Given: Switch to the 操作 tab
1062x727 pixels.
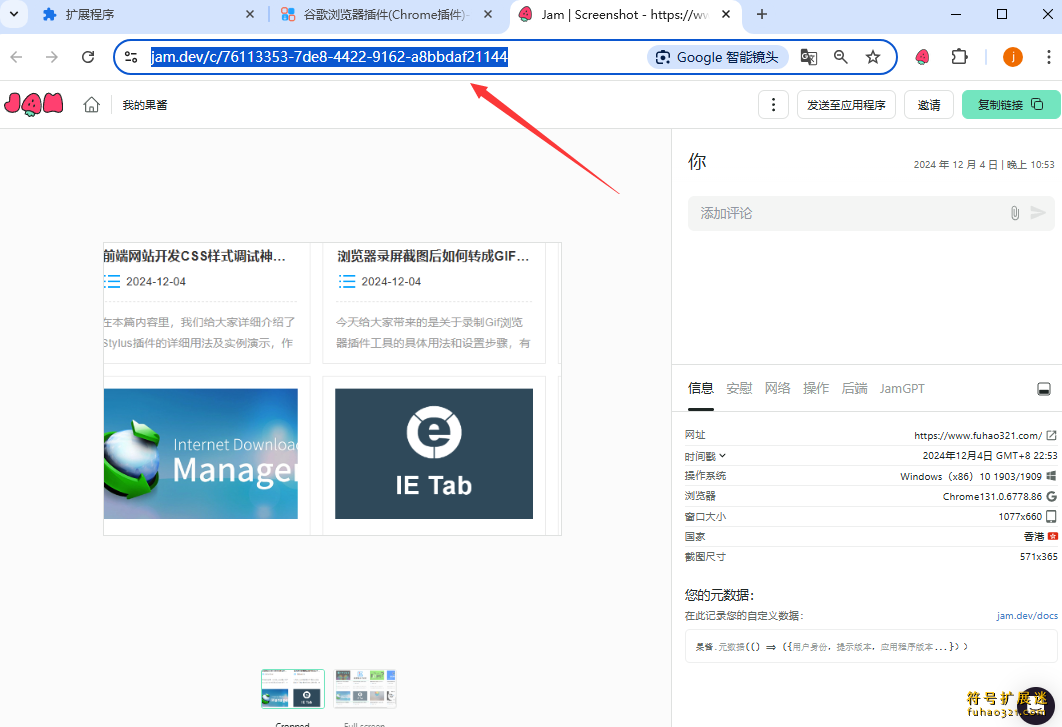Looking at the screenshot, I should (815, 388).
